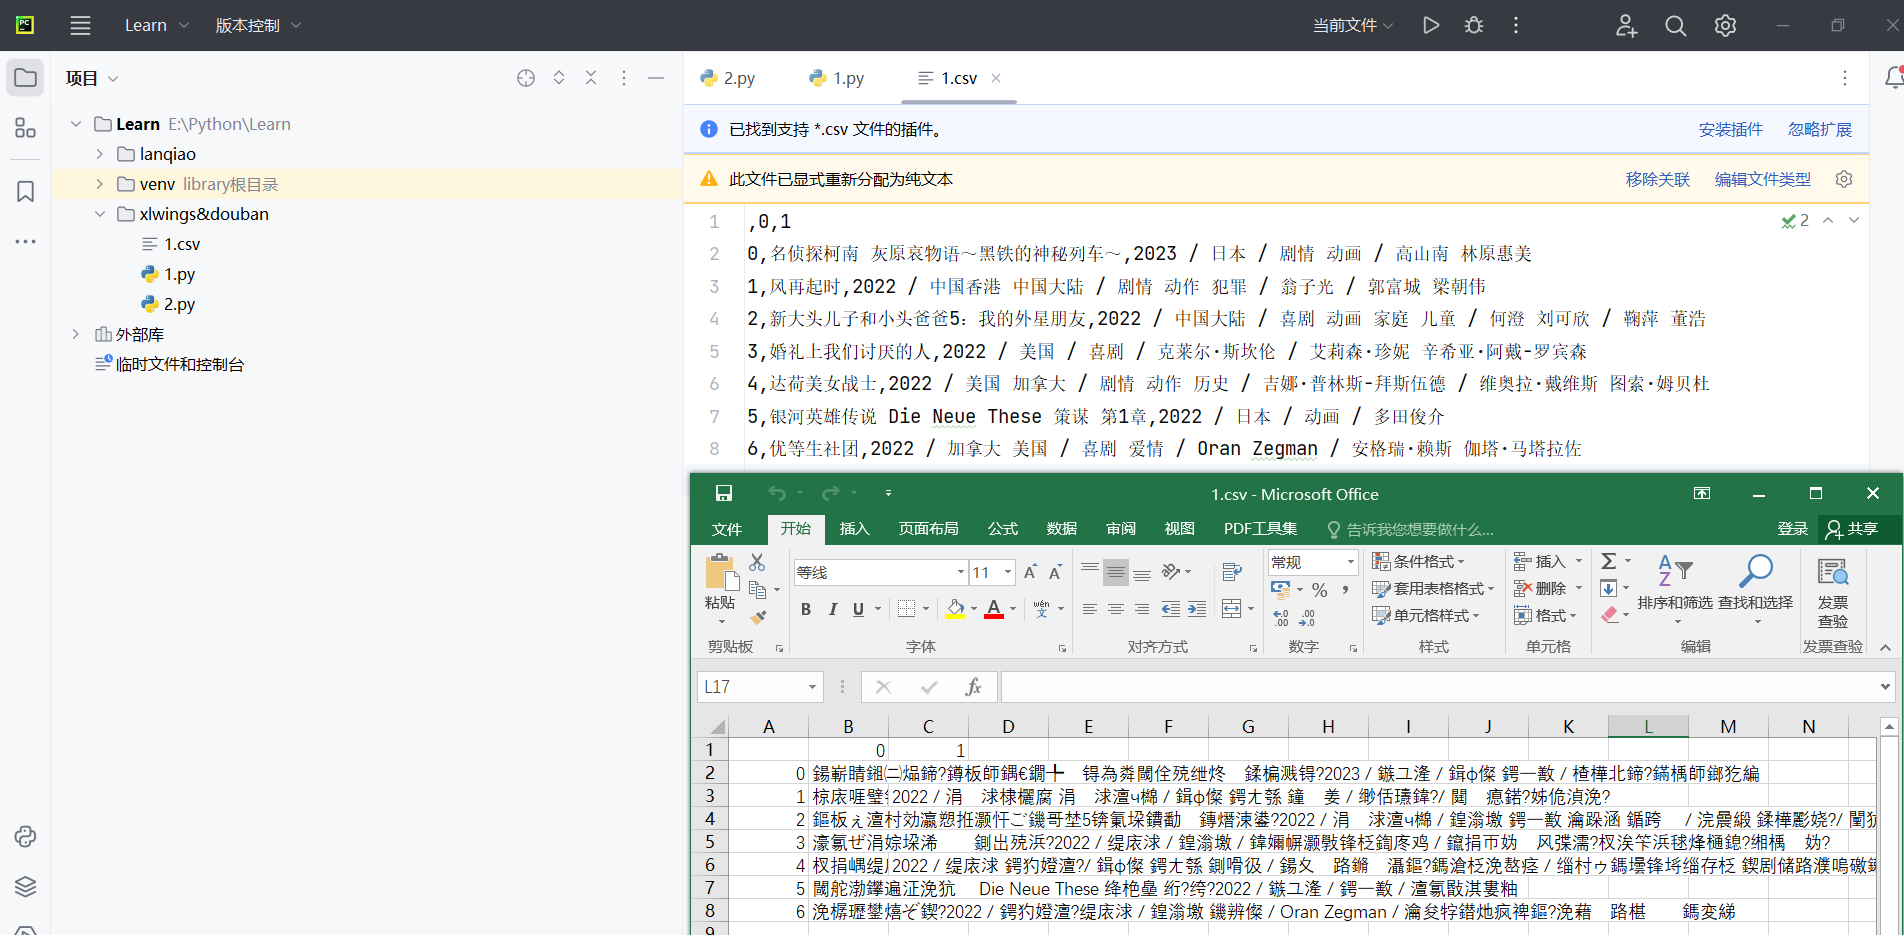This screenshot has width=1904, height=935.
Task: Open the Bookmarks tool window in sidebar
Action: coord(25,191)
